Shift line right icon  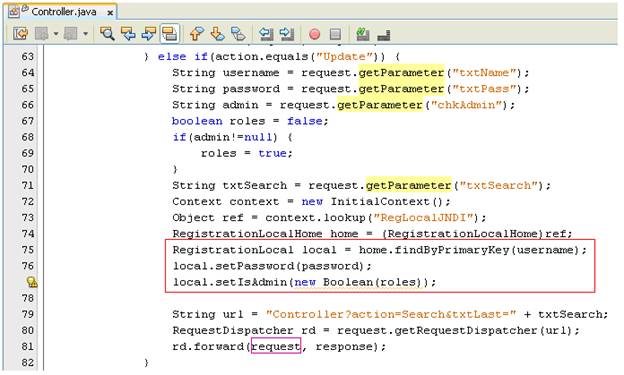tap(287, 34)
